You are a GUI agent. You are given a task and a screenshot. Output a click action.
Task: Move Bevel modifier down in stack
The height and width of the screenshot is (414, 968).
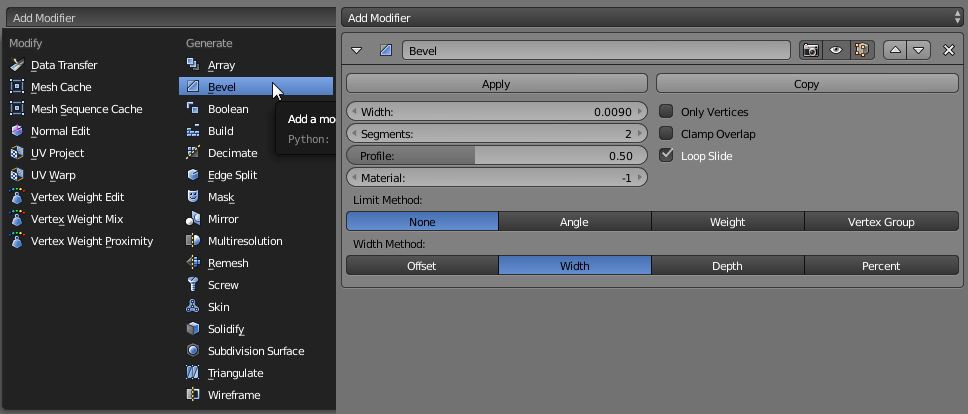click(918, 50)
